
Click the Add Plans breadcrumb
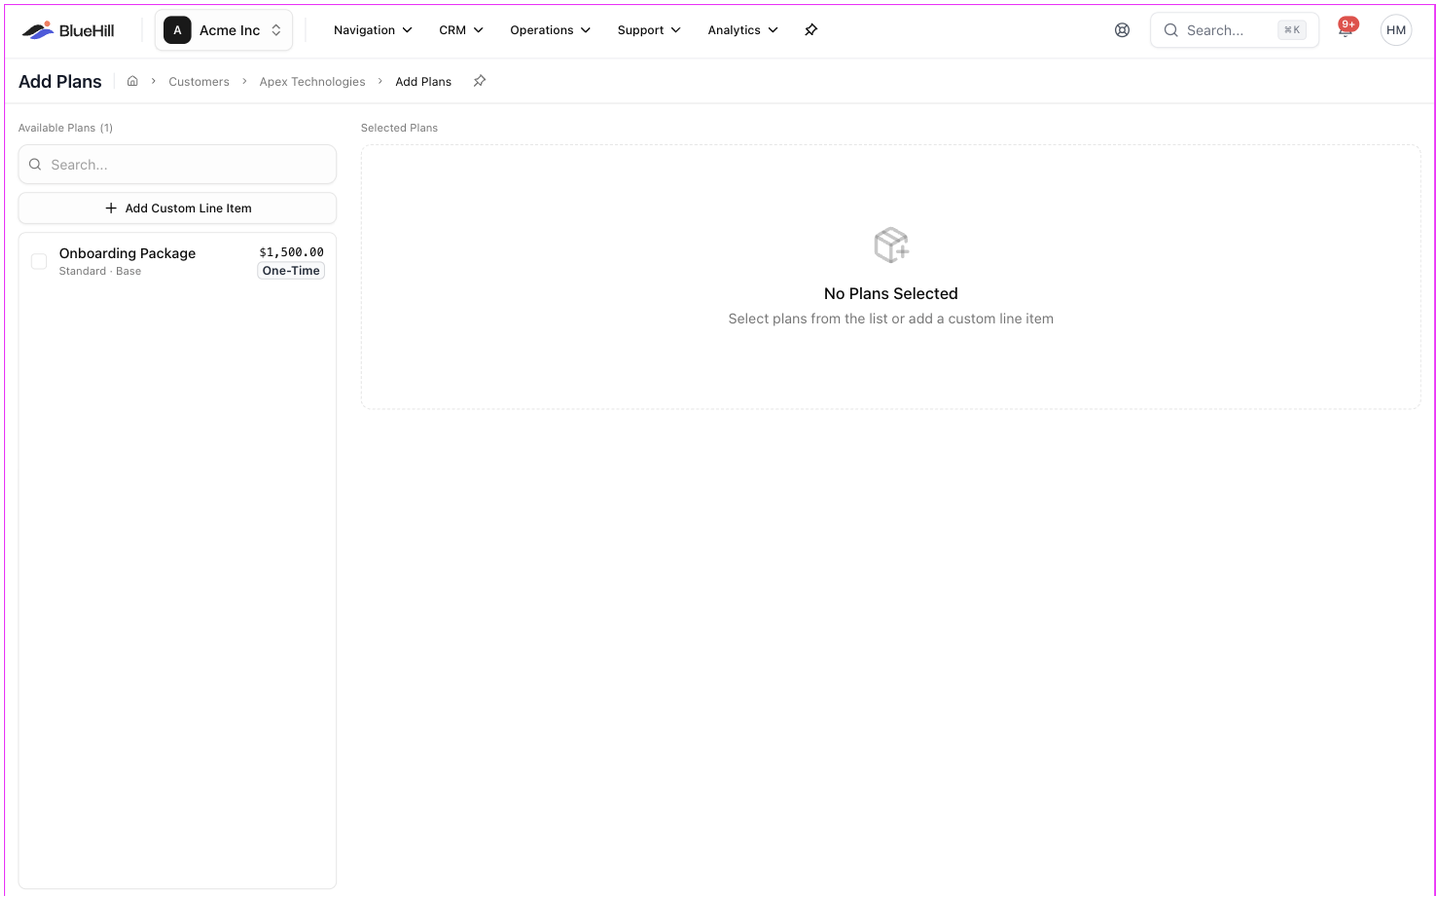tap(423, 82)
